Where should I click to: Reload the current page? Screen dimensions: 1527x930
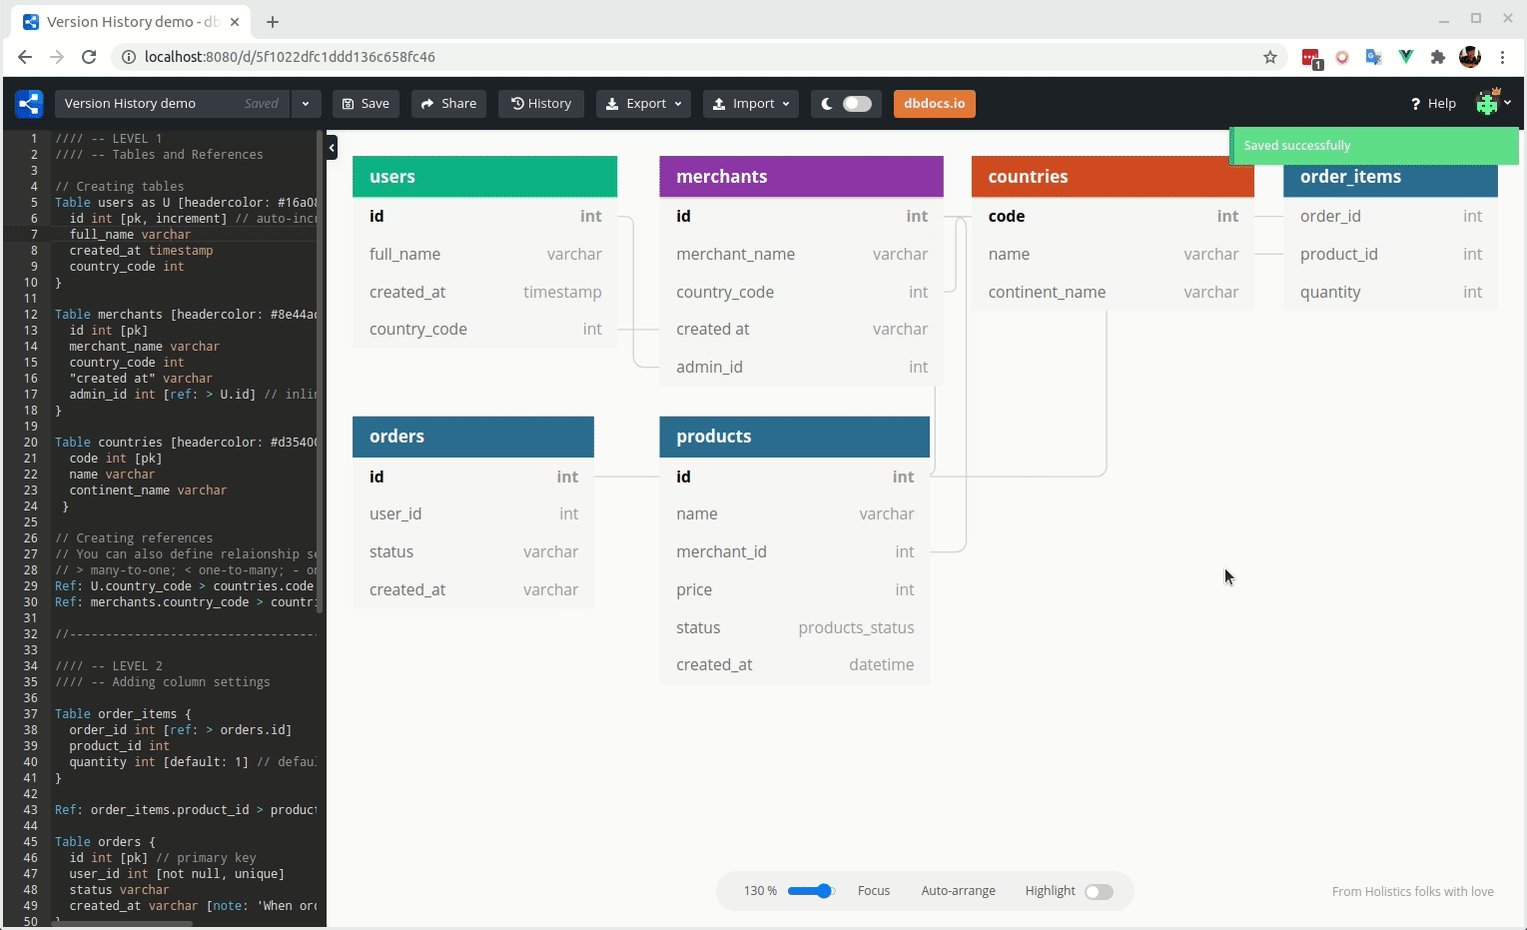point(89,57)
